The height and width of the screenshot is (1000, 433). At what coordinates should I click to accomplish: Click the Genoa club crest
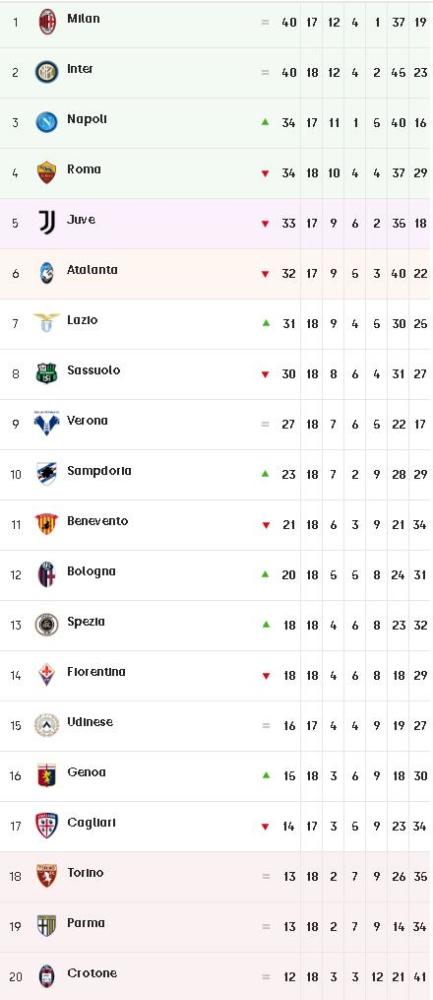pyautogui.click(x=47, y=775)
